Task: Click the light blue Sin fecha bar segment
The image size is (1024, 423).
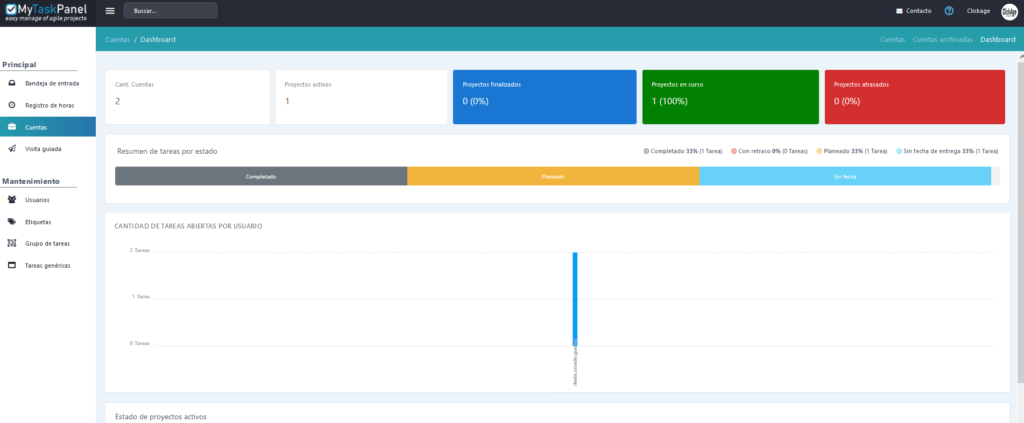Action: (x=845, y=176)
